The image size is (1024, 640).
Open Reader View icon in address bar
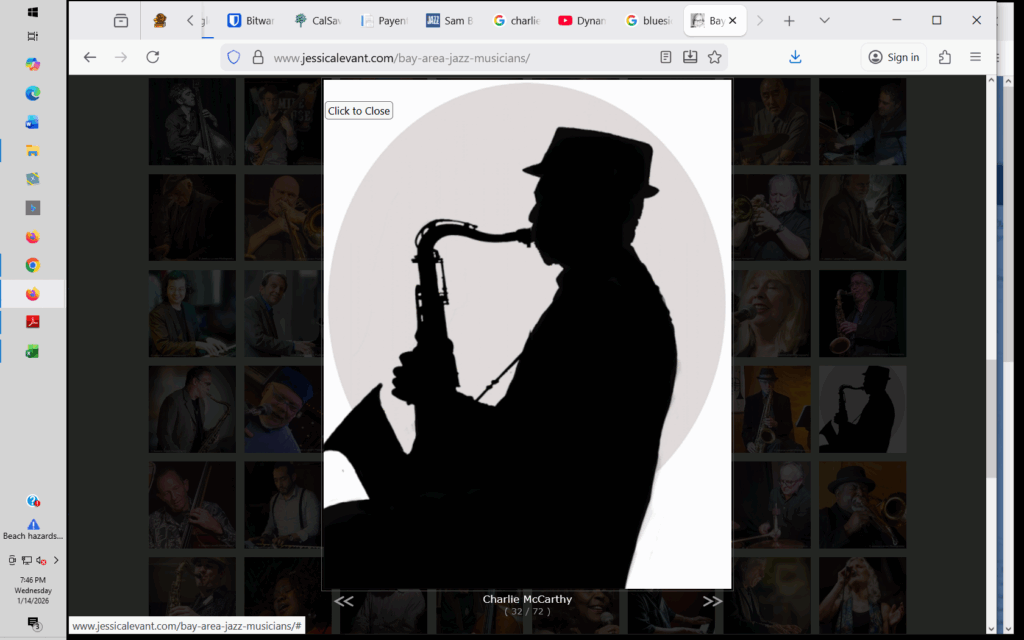(666, 57)
